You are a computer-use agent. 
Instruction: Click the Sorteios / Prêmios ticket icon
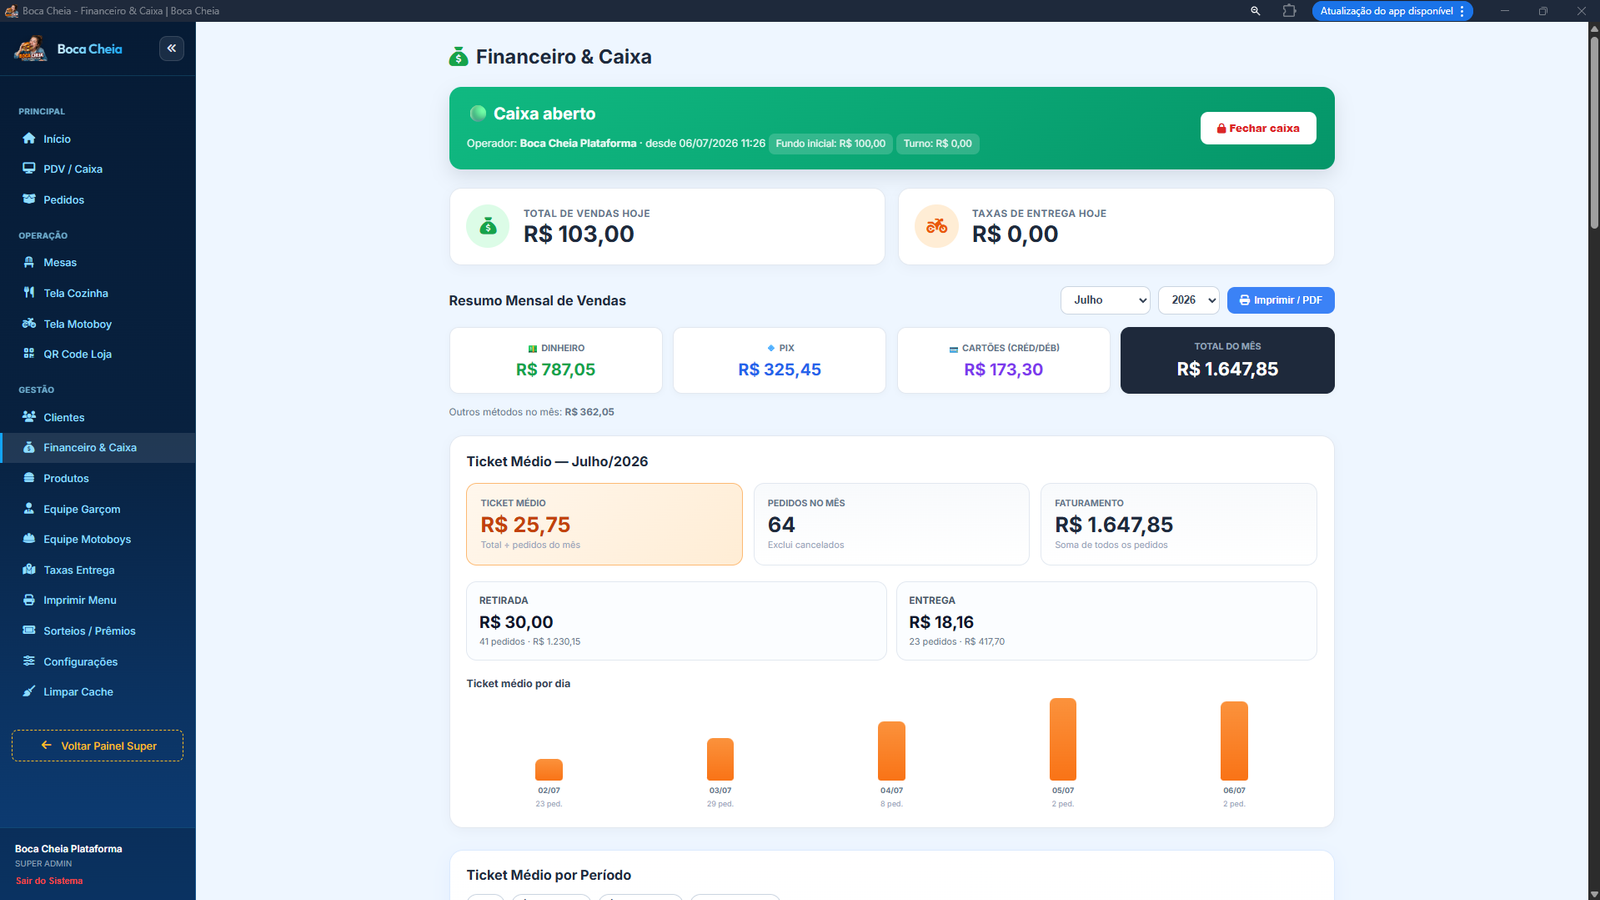point(29,631)
